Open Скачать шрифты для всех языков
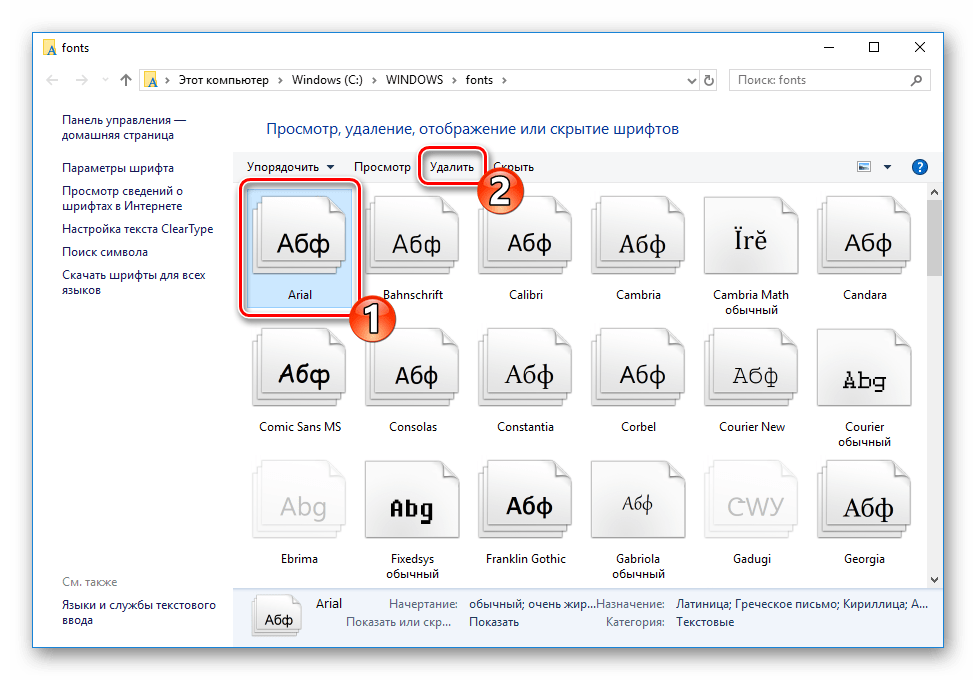This screenshot has height=680, width=976. tap(133, 282)
